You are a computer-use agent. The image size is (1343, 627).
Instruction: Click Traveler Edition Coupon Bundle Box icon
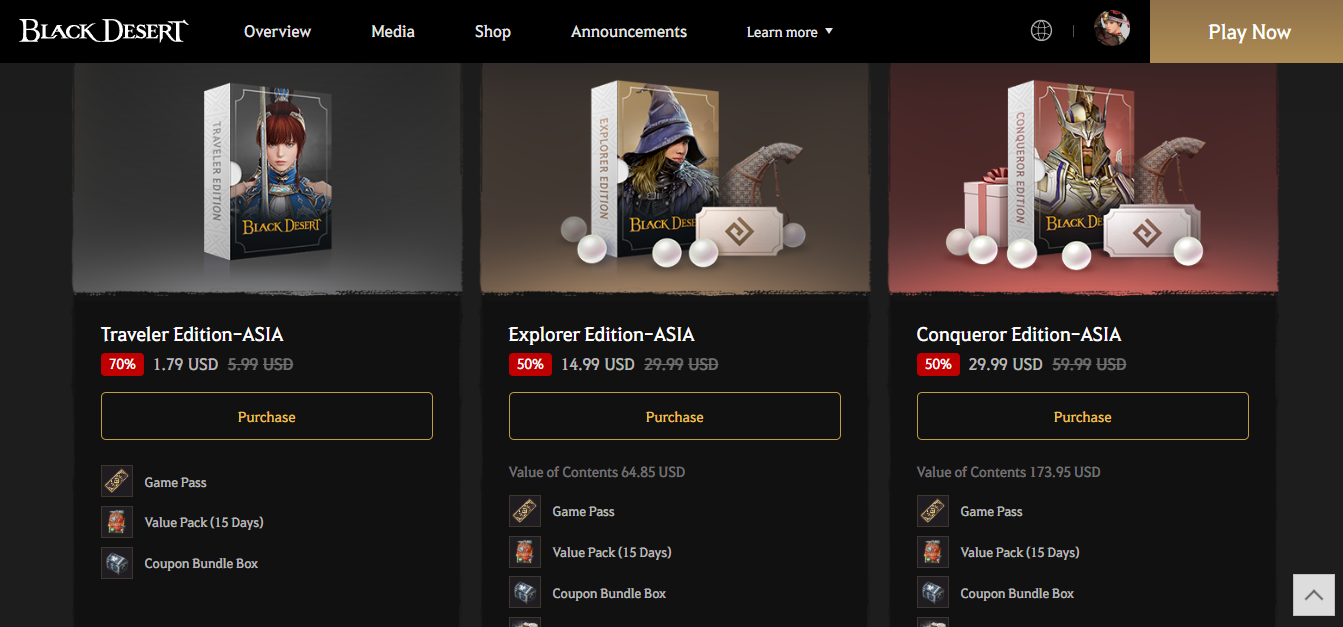[x=117, y=563]
